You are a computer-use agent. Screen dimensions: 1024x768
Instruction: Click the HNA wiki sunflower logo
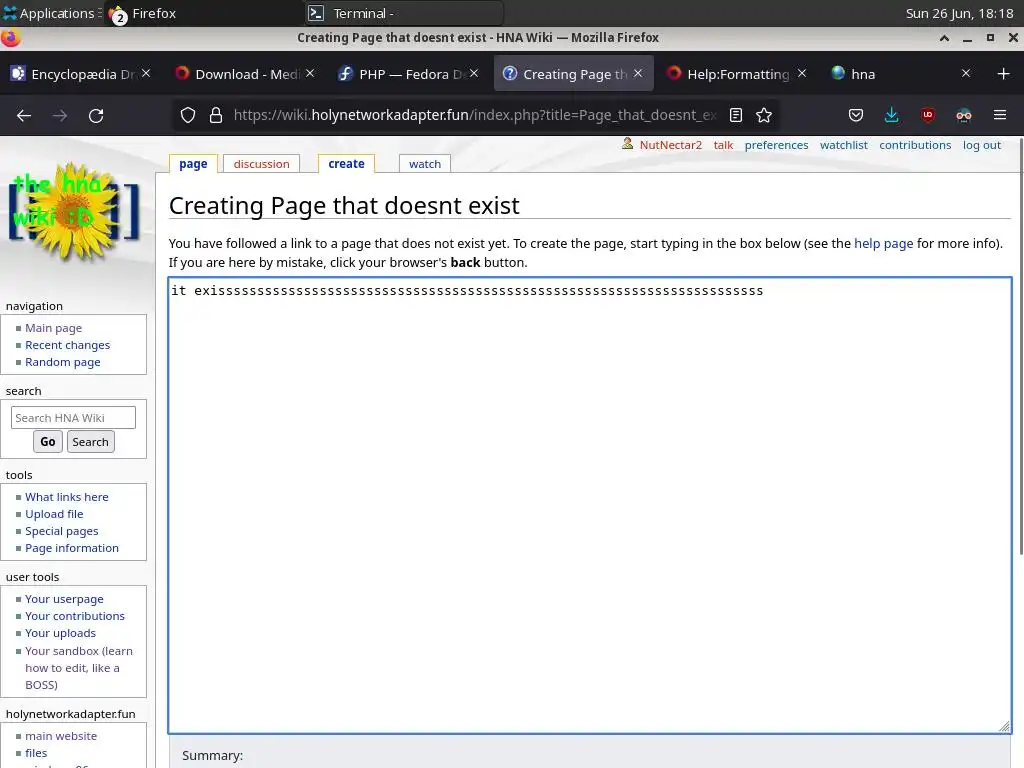[74, 210]
